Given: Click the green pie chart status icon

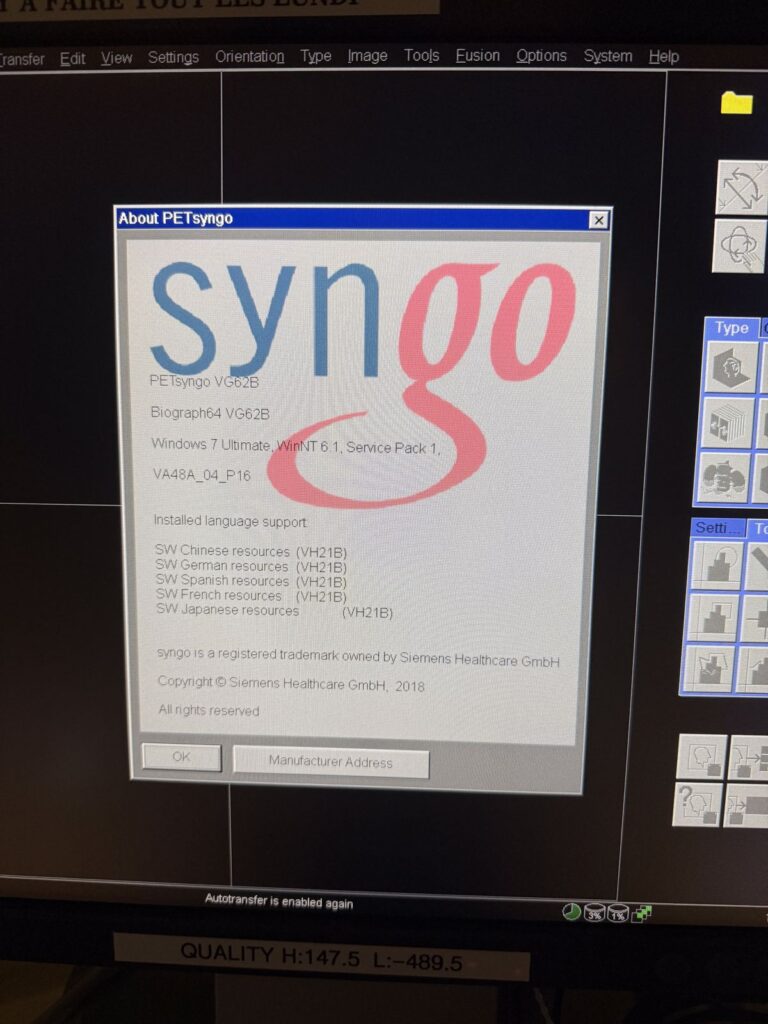Looking at the screenshot, I should click(571, 912).
